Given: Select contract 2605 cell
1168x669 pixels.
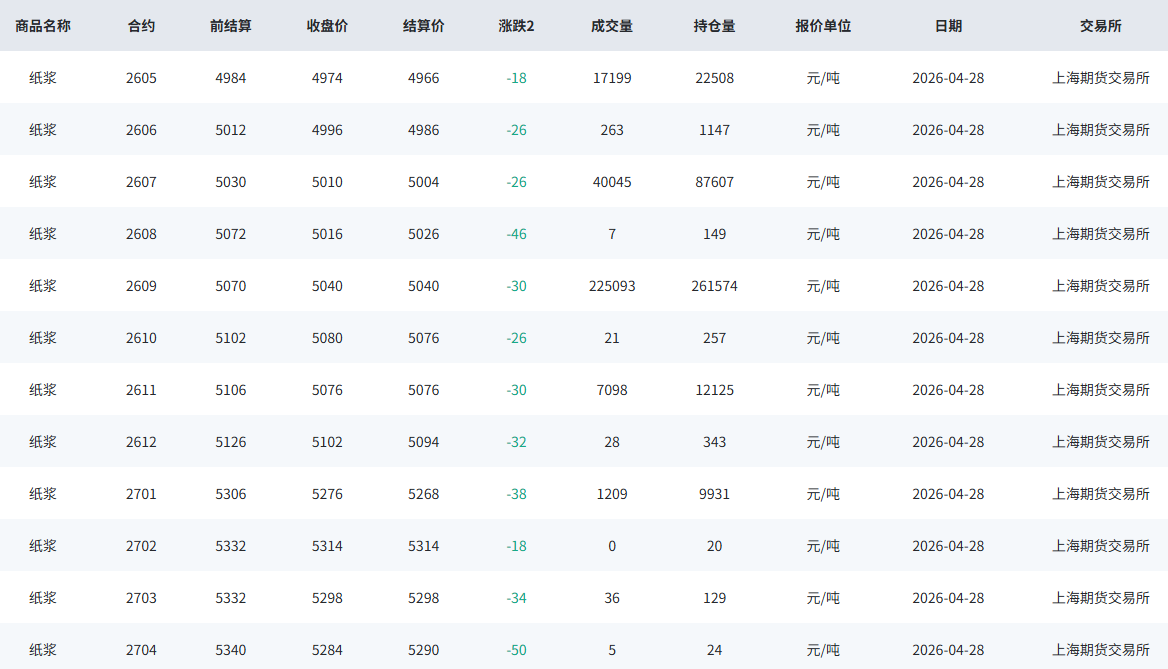Looking at the screenshot, I should tap(141, 78).
